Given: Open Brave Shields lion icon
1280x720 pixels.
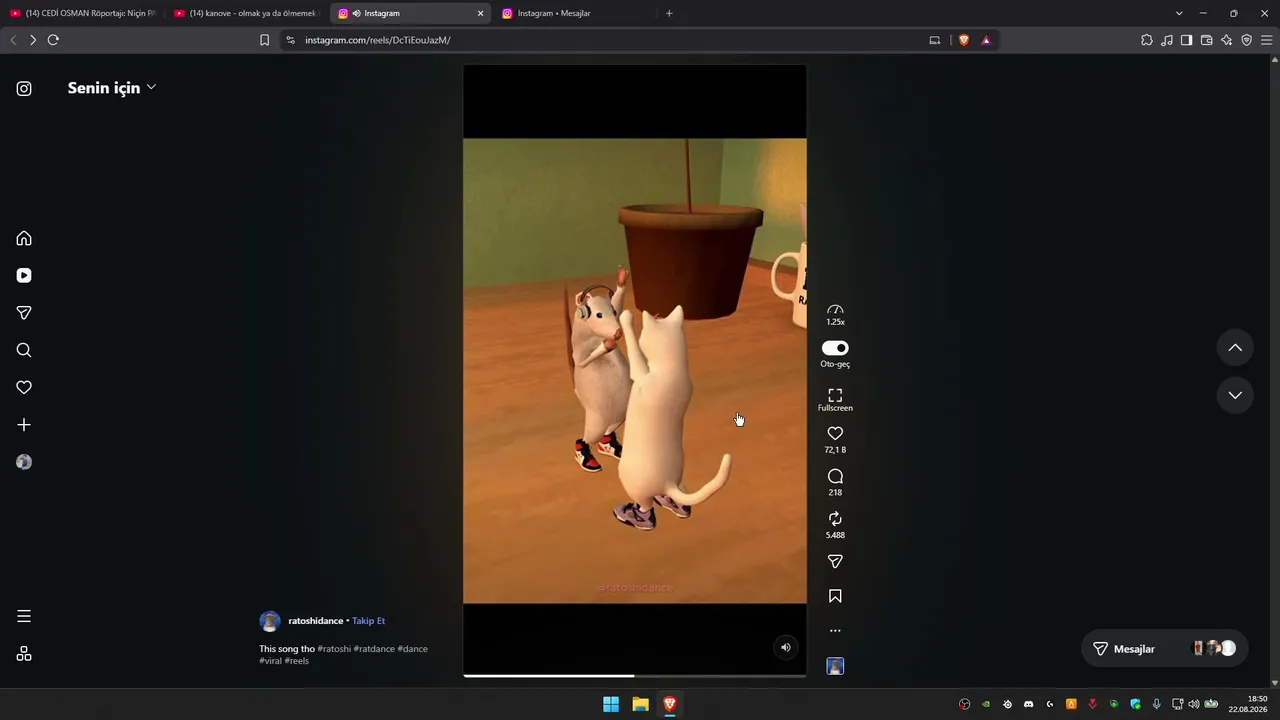Looking at the screenshot, I should [964, 40].
